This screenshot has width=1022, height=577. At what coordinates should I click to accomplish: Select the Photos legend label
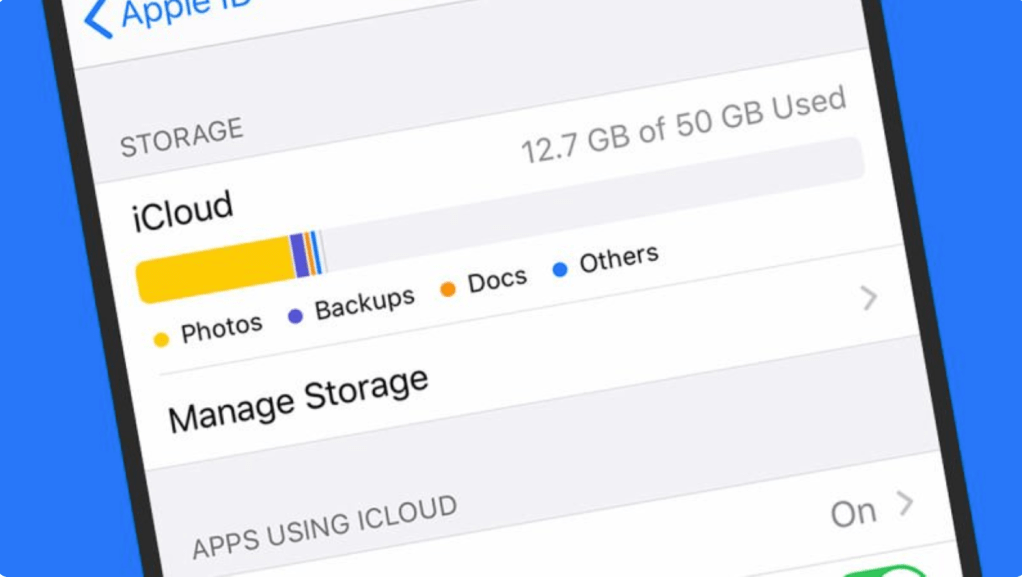pyautogui.click(x=221, y=328)
